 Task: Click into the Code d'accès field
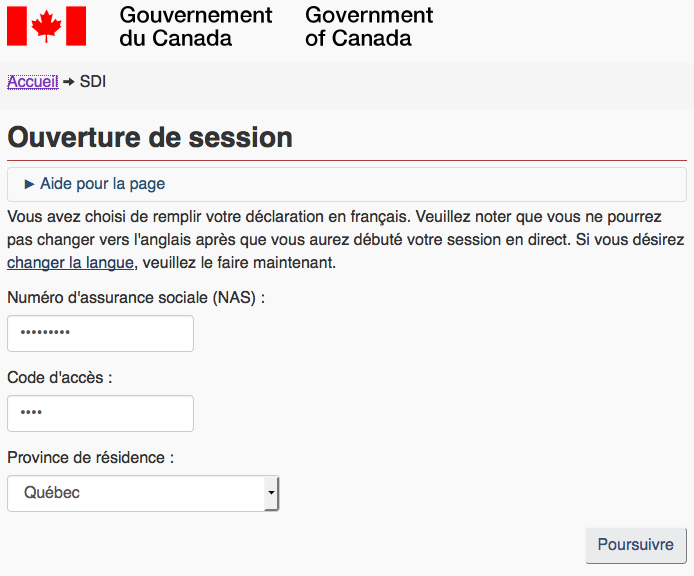coord(100,413)
